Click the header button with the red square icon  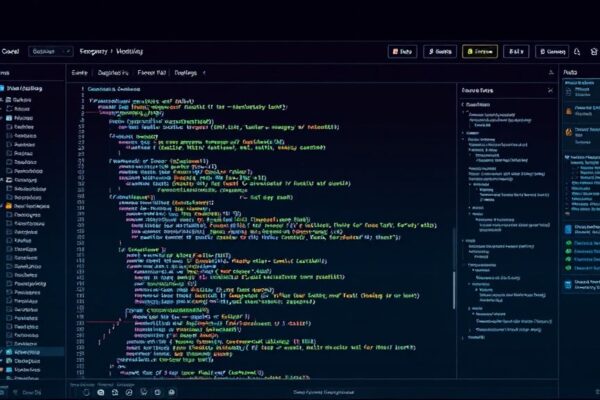point(402,51)
